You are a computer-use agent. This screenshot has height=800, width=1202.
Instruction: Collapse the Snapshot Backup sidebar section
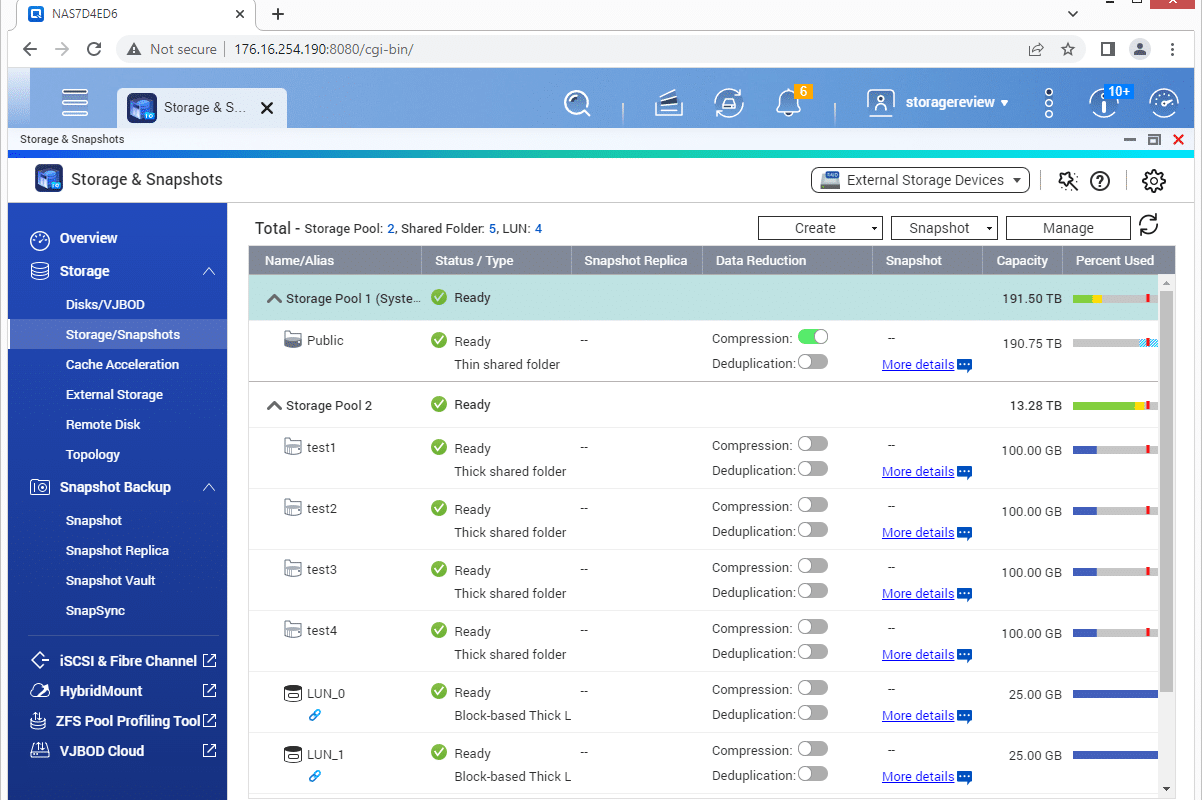coord(208,487)
